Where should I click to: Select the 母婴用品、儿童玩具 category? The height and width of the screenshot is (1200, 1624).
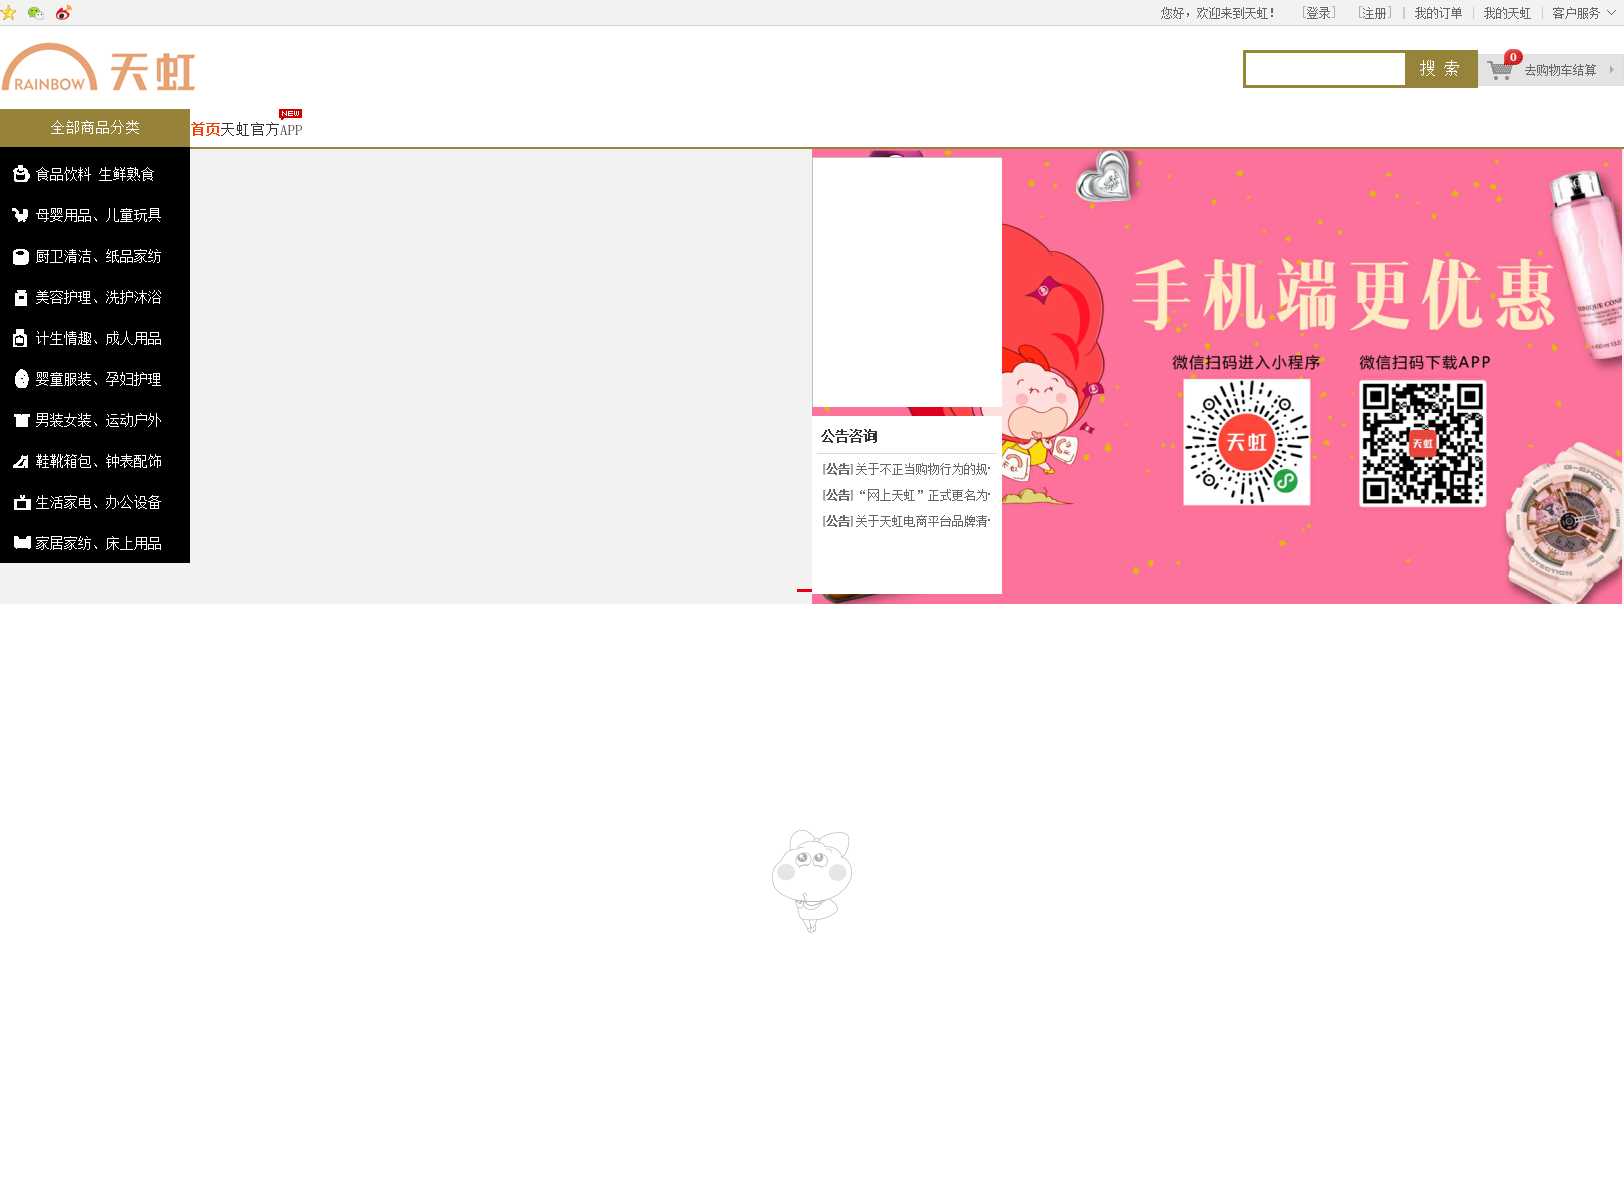(x=98, y=215)
